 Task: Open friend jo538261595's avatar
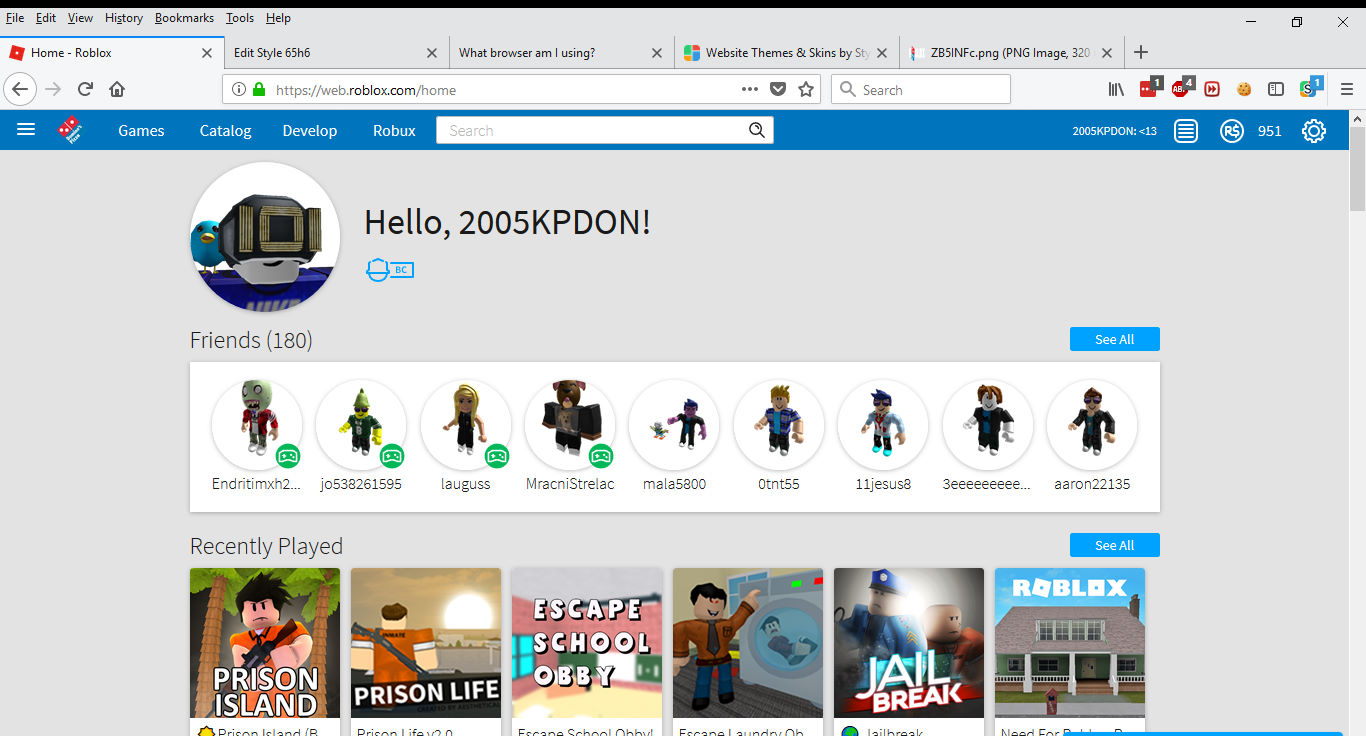coord(361,424)
